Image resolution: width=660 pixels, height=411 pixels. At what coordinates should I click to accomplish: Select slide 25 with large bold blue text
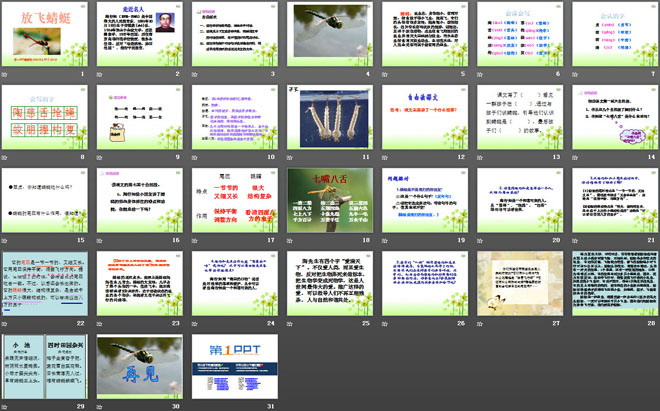tap(329, 287)
